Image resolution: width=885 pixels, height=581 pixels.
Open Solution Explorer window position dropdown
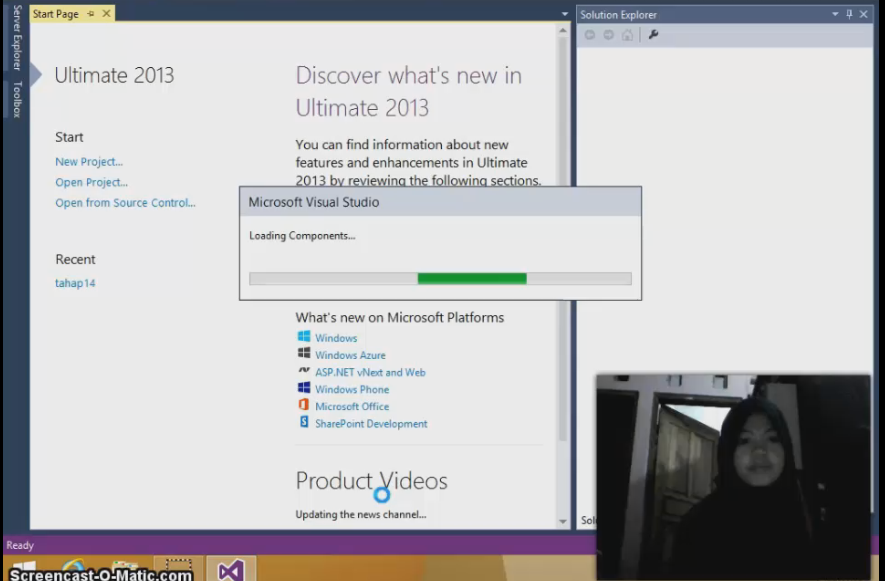click(x=835, y=14)
